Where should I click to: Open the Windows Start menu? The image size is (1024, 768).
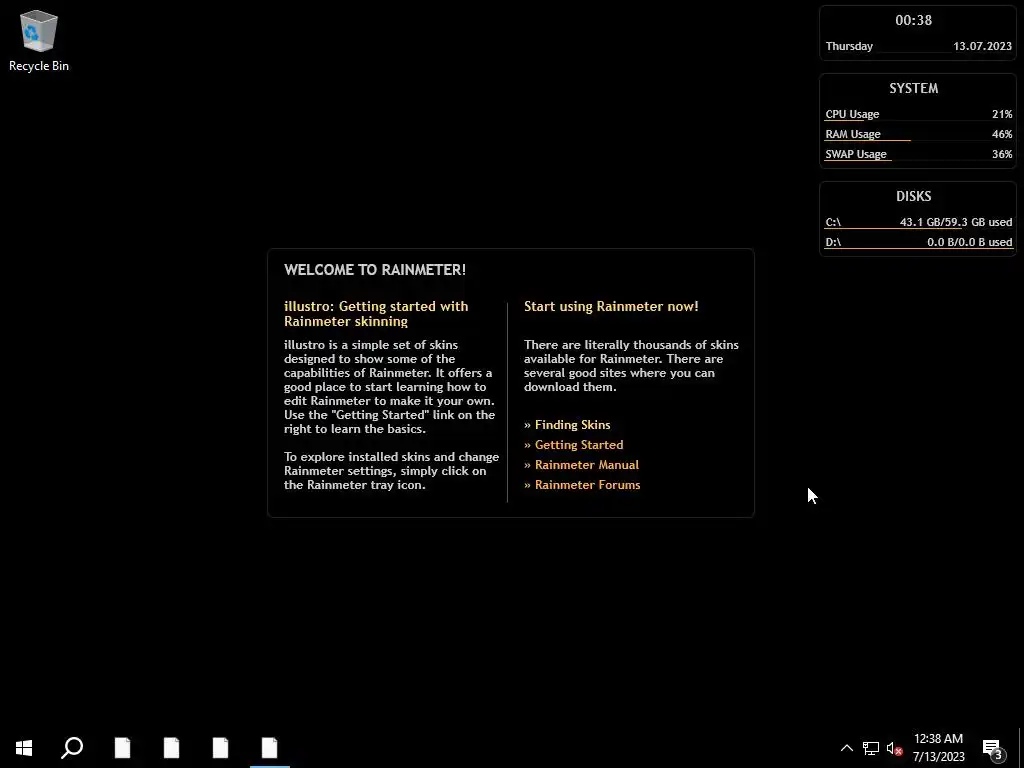pos(24,748)
